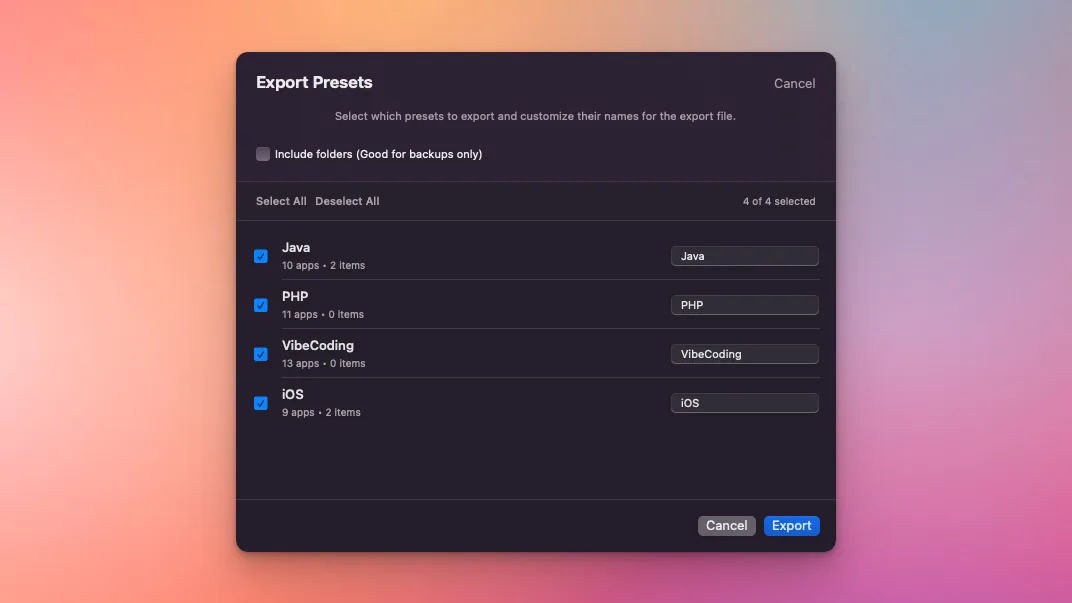Click the VibeCoding preset name label

(318, 345)
